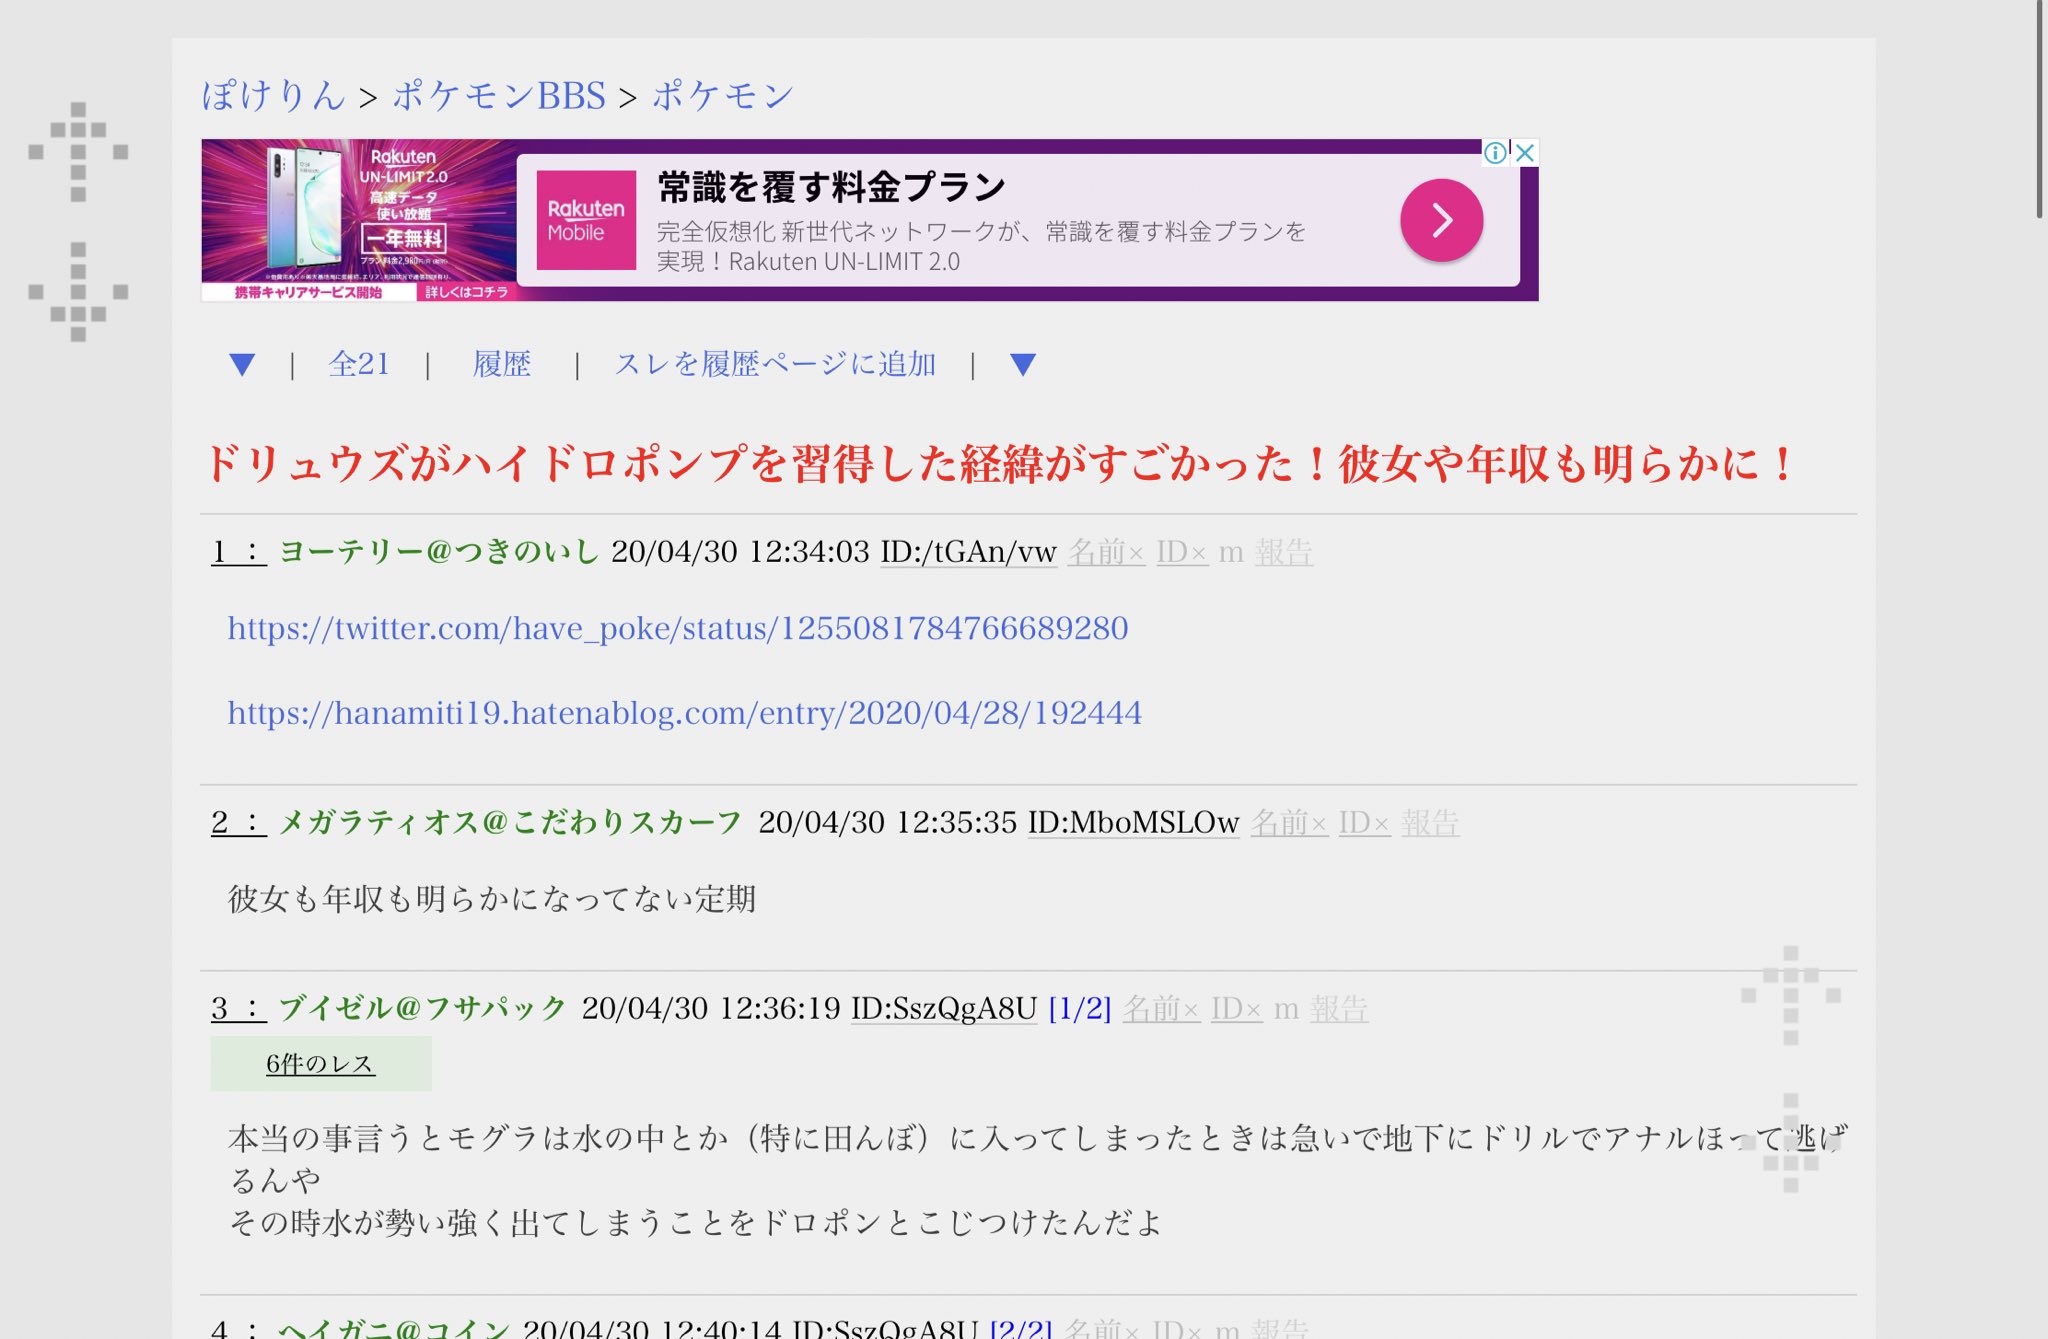Open the ポケモンBBS breadcrumb link
The height and width of the screenshot is (1339, 2048).
point(499,95)
